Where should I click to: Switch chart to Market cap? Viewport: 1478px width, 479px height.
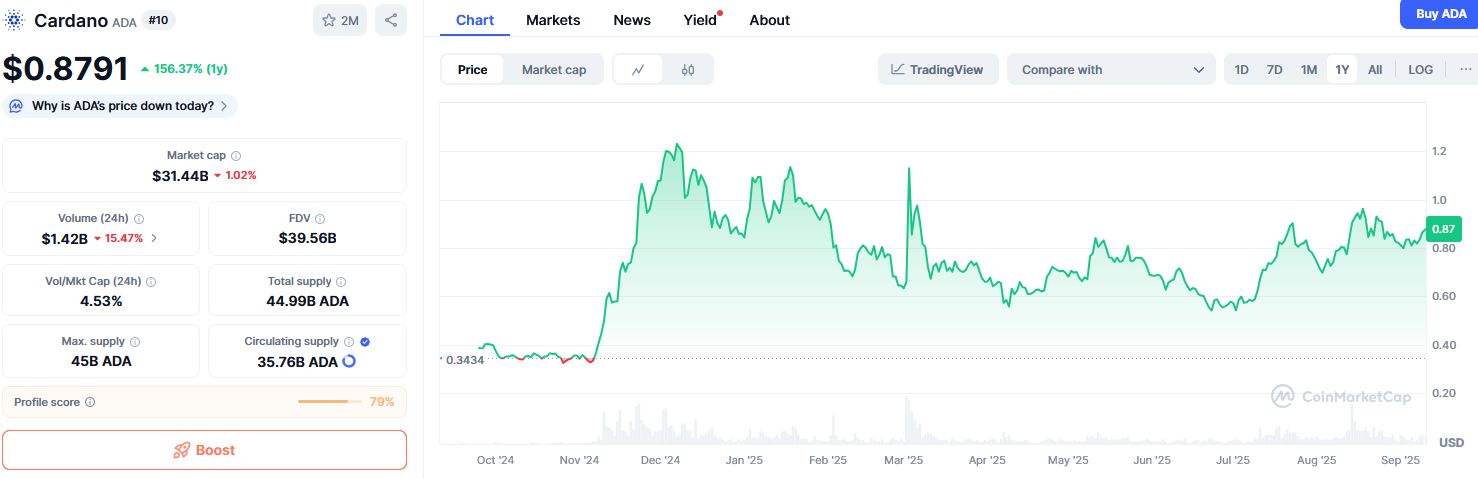(x=554, y=69)
